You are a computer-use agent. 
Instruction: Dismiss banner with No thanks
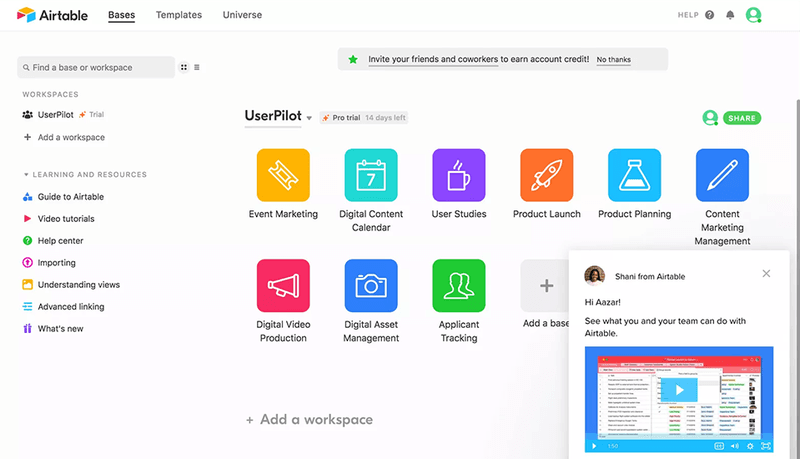click(614, 60)
